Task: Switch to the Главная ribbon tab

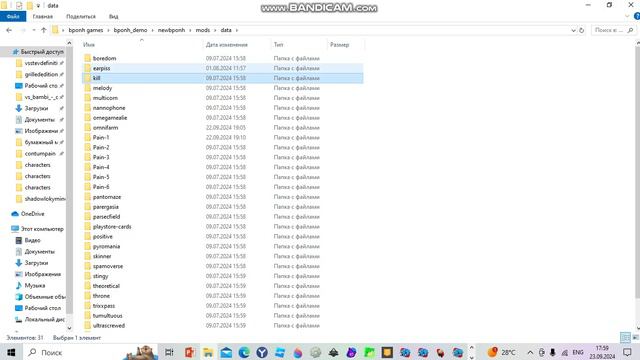Action: (x=43, y=16)
